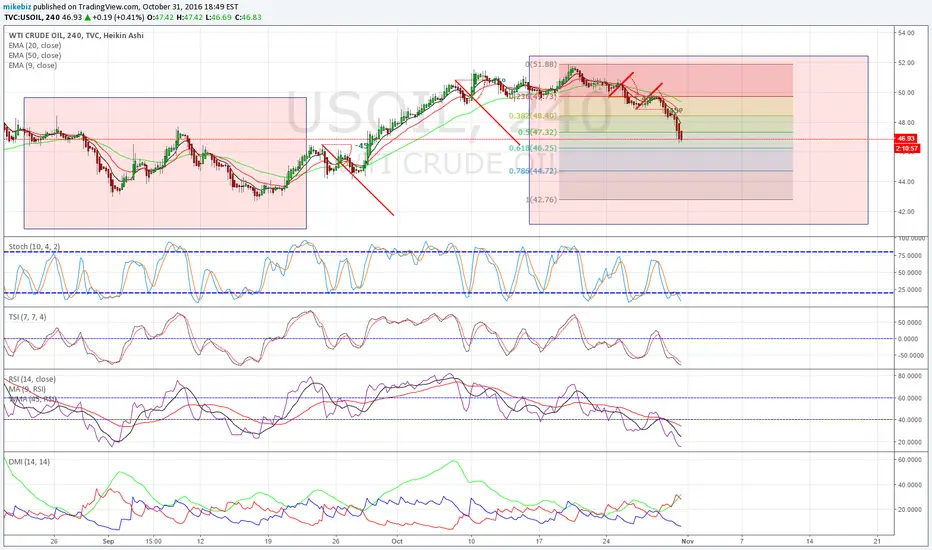Click the 0(51.88) Fibonacci level label
932x550 pixels.
pyautogui.click(x=541, y=64)
